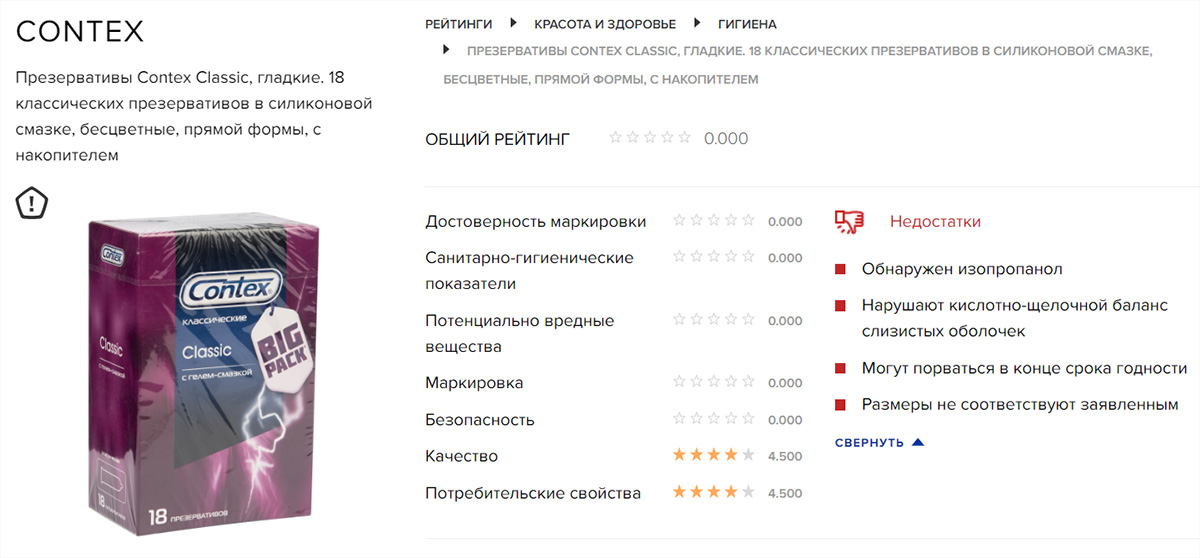Image resolution: width=1200 pixels, height=558 pixels.
Task: Click breadcrumb arrow after КРАСОТА И ЗДОРОВЬЕ
Action: (x=697, y=23)
